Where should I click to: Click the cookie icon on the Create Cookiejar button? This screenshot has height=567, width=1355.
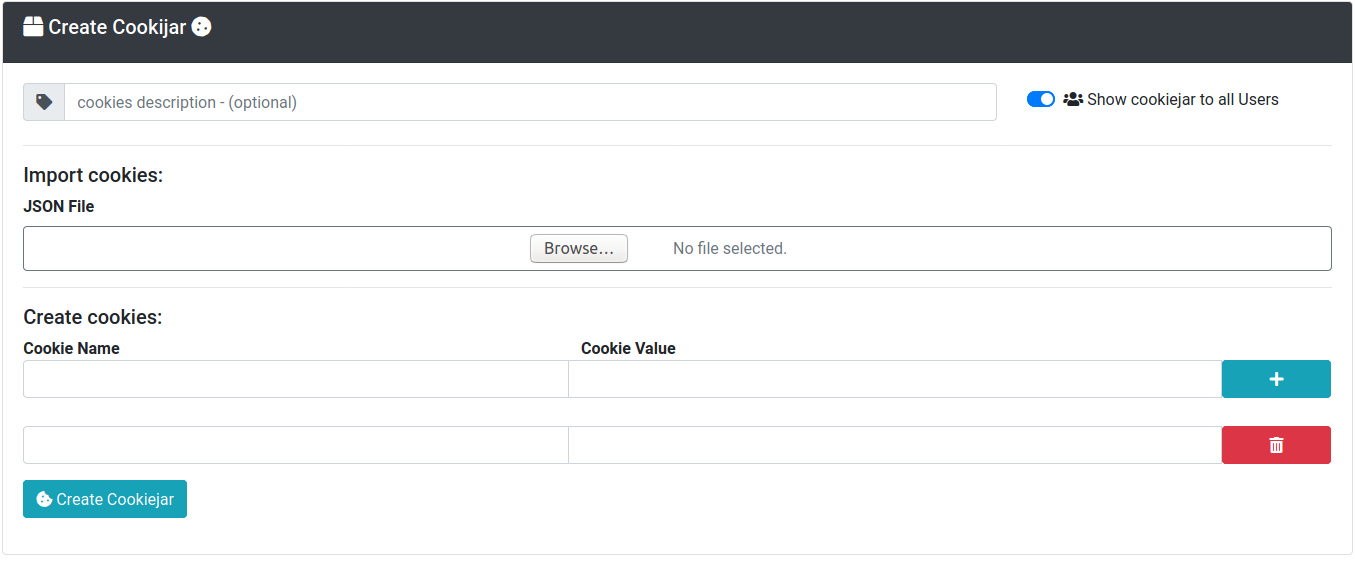click(44, 499)
